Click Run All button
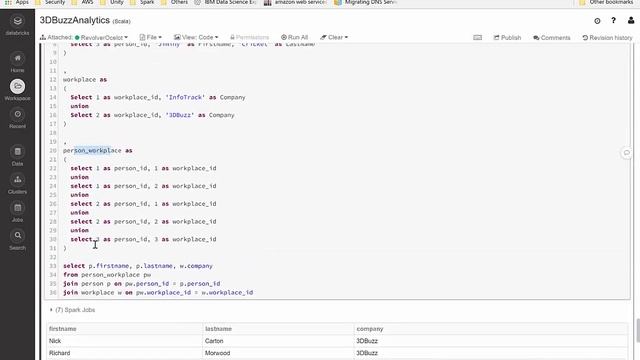The width and height of the screenshot is (640, 360). [x=294, y=37]
